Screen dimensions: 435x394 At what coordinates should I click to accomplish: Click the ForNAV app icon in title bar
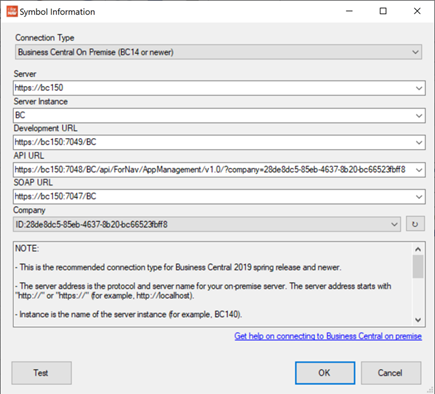coord(12,11)
